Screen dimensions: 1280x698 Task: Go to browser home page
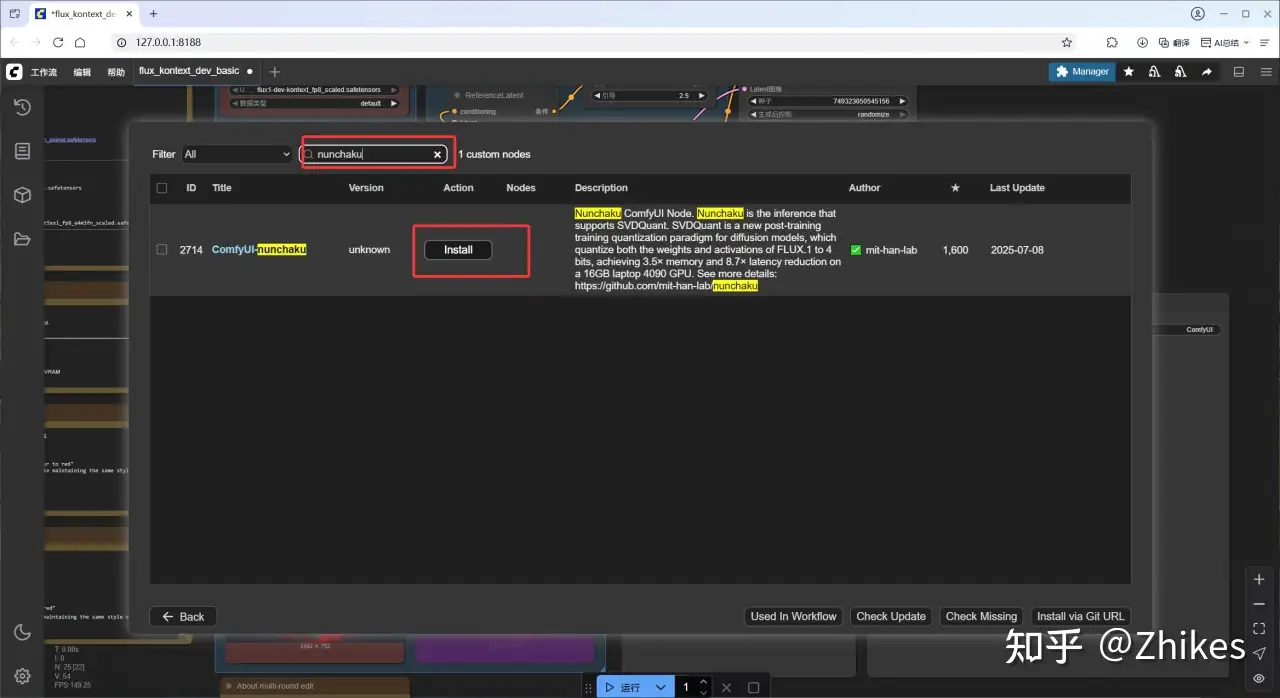click(x=80, y=43)
